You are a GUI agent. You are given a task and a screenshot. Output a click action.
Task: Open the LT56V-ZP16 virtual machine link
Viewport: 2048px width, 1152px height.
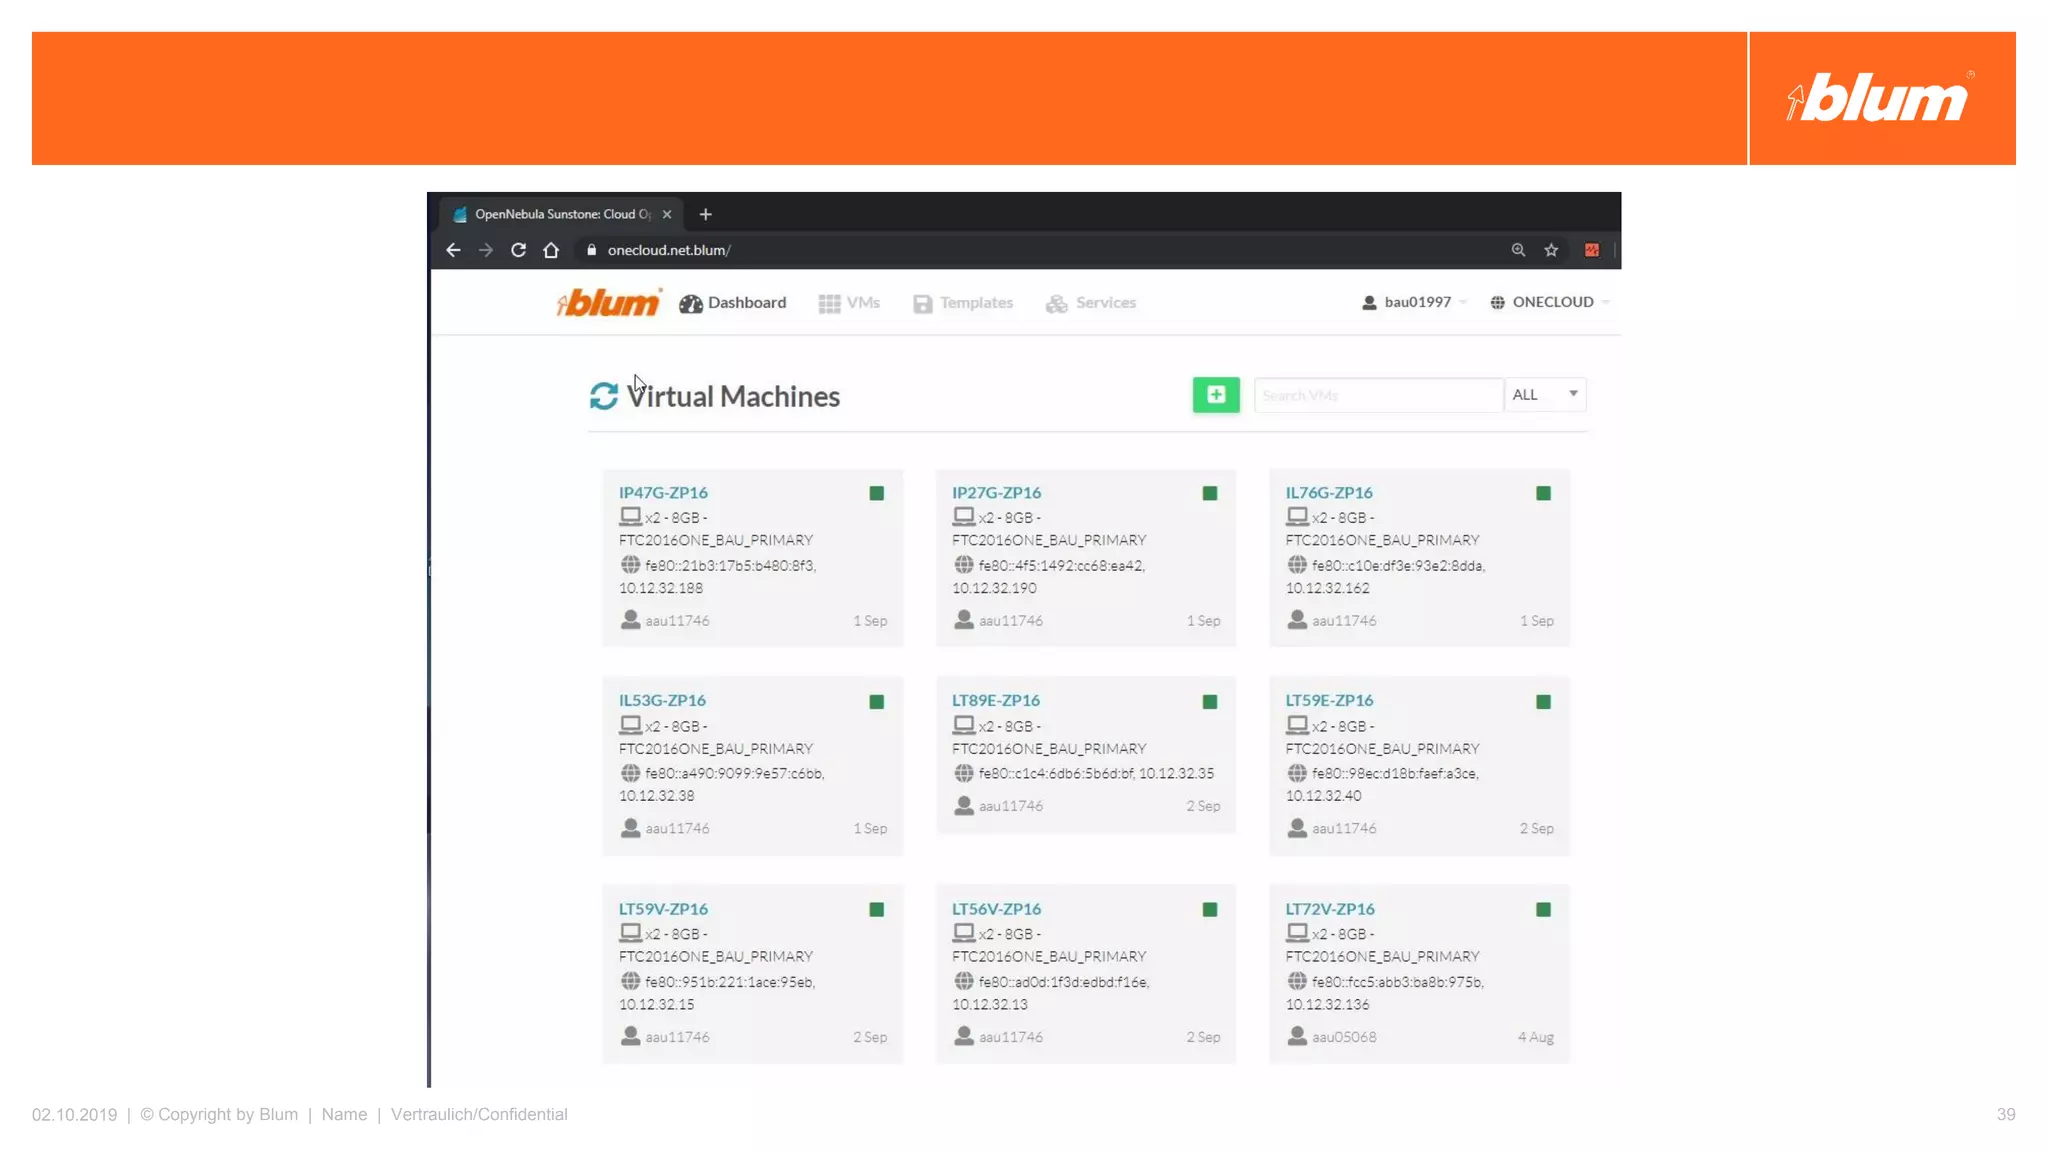(x=996, y=909)
